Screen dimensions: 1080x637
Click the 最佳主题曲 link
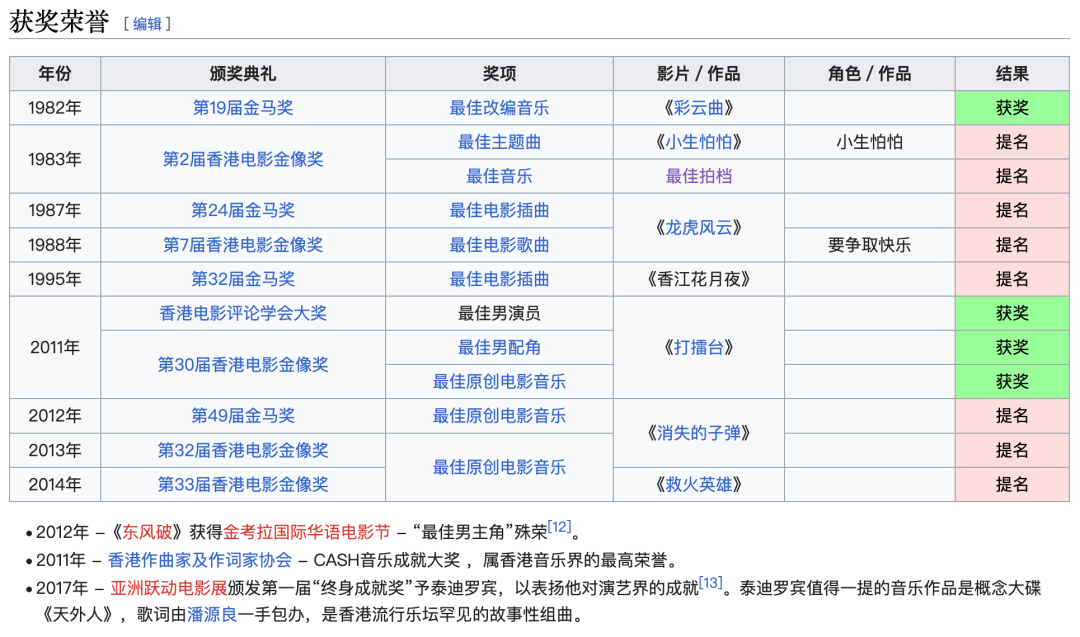point(499,142)
